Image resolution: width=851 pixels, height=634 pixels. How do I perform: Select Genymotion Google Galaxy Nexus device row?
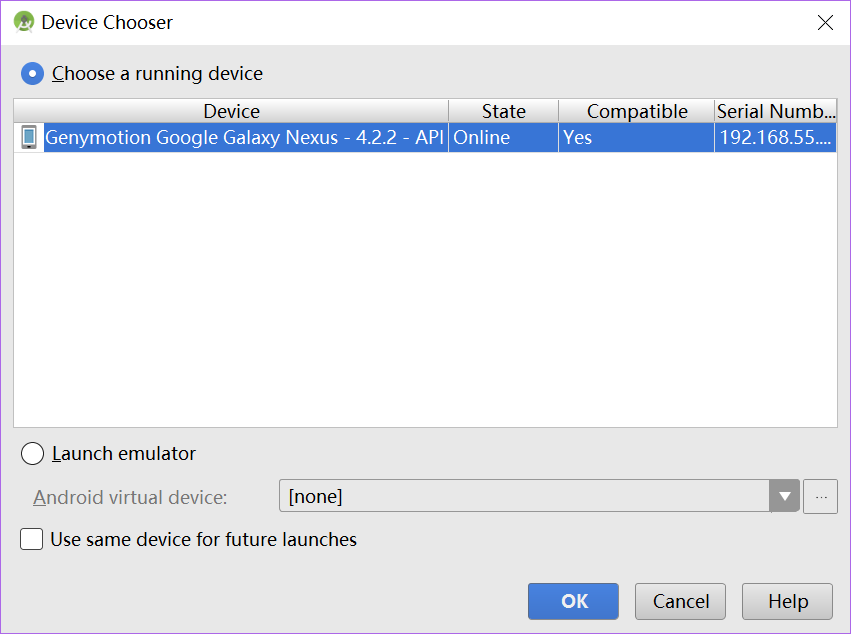pos(425,137)
